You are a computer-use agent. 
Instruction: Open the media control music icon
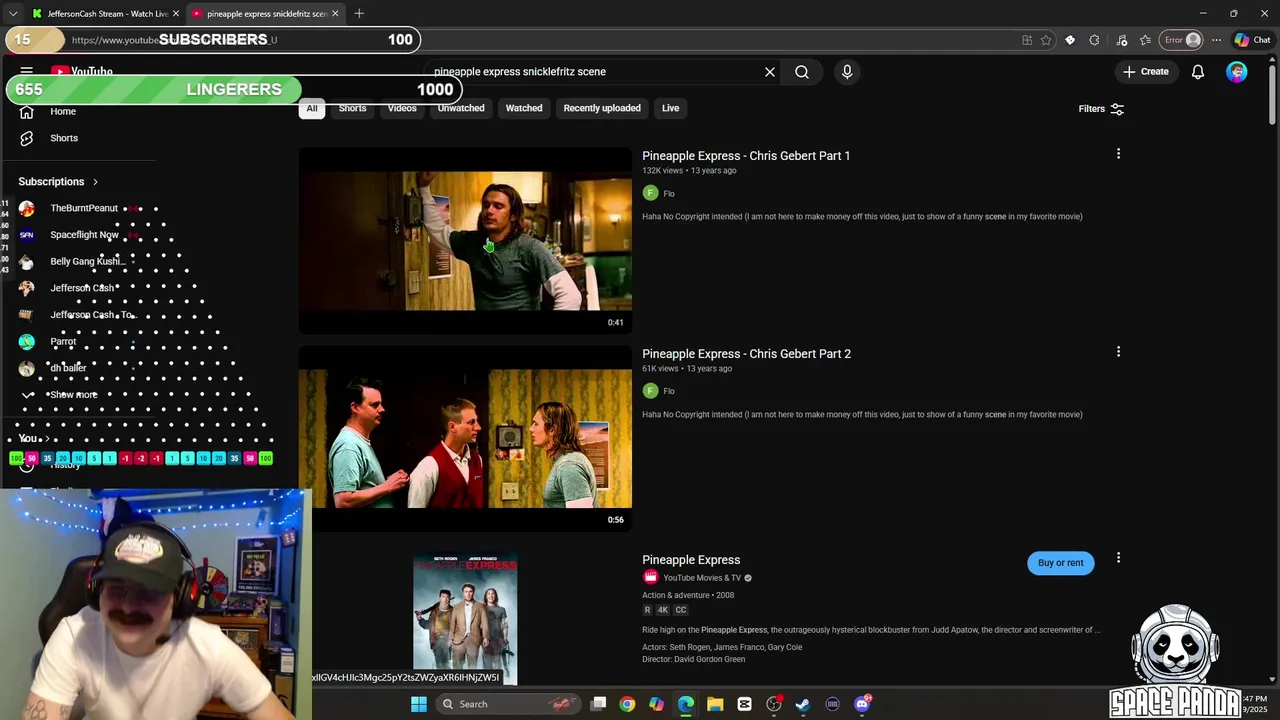click(x=1121, y=40)
